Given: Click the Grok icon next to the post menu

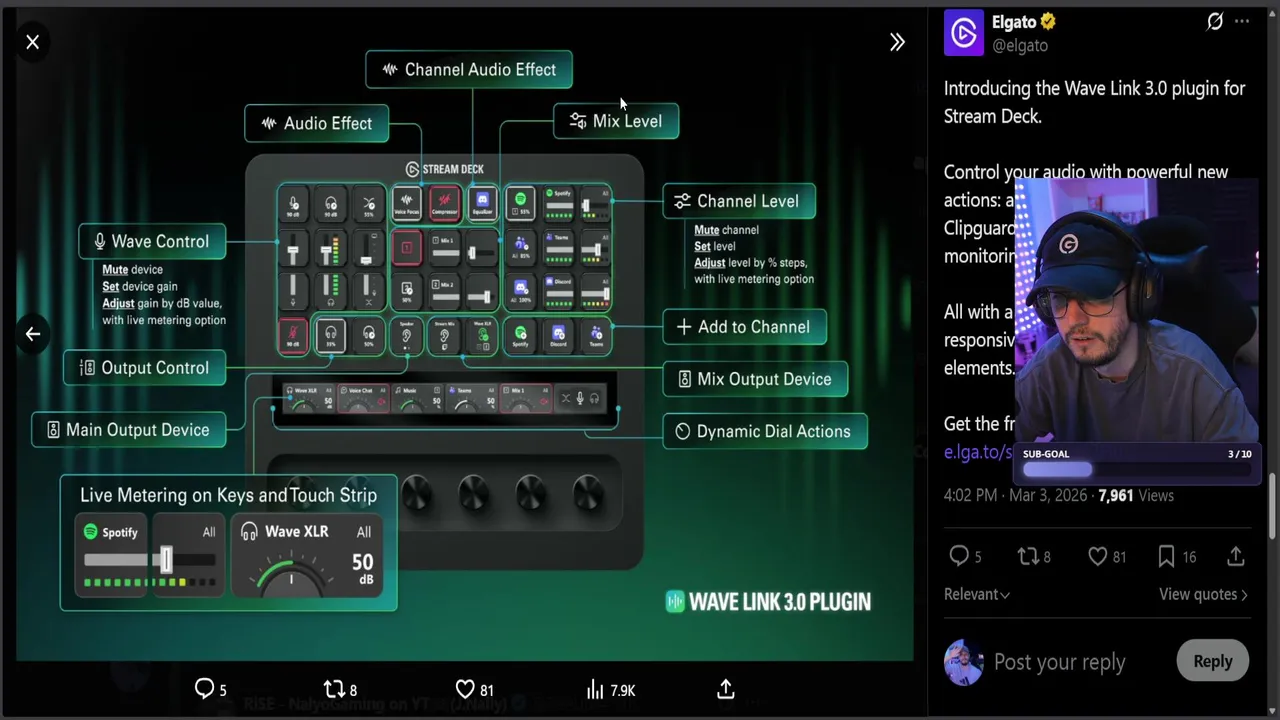Looking at the screenshot, I should [x=1214, y=21].
